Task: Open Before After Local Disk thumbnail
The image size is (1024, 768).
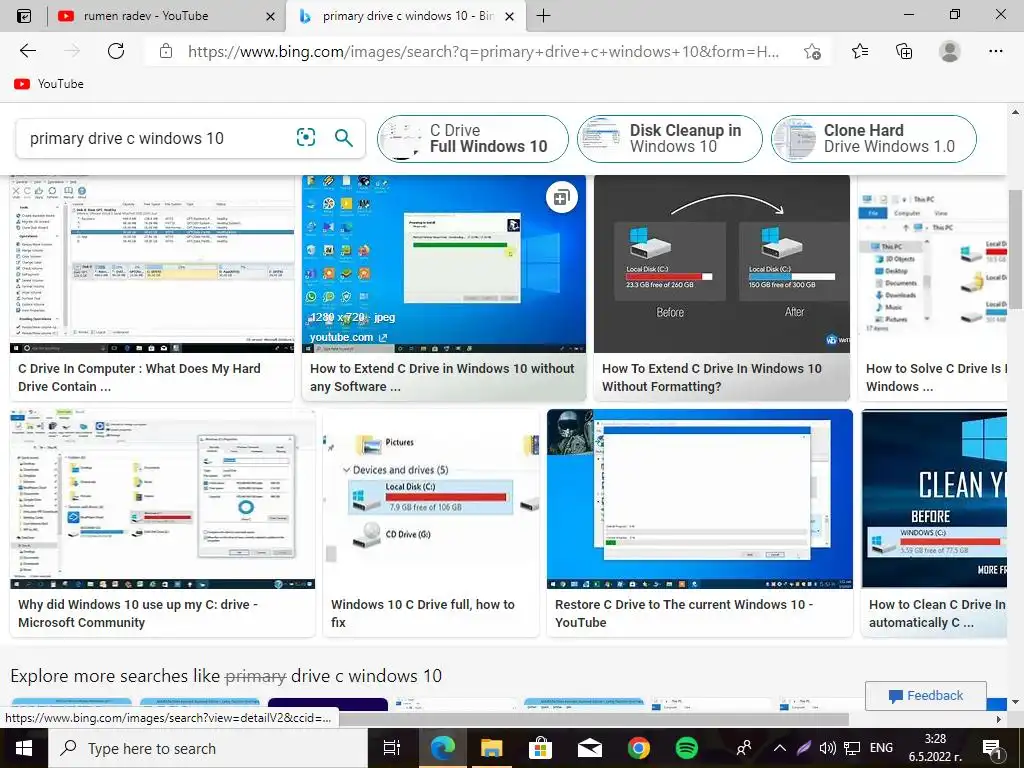Action: click(722, 264)
